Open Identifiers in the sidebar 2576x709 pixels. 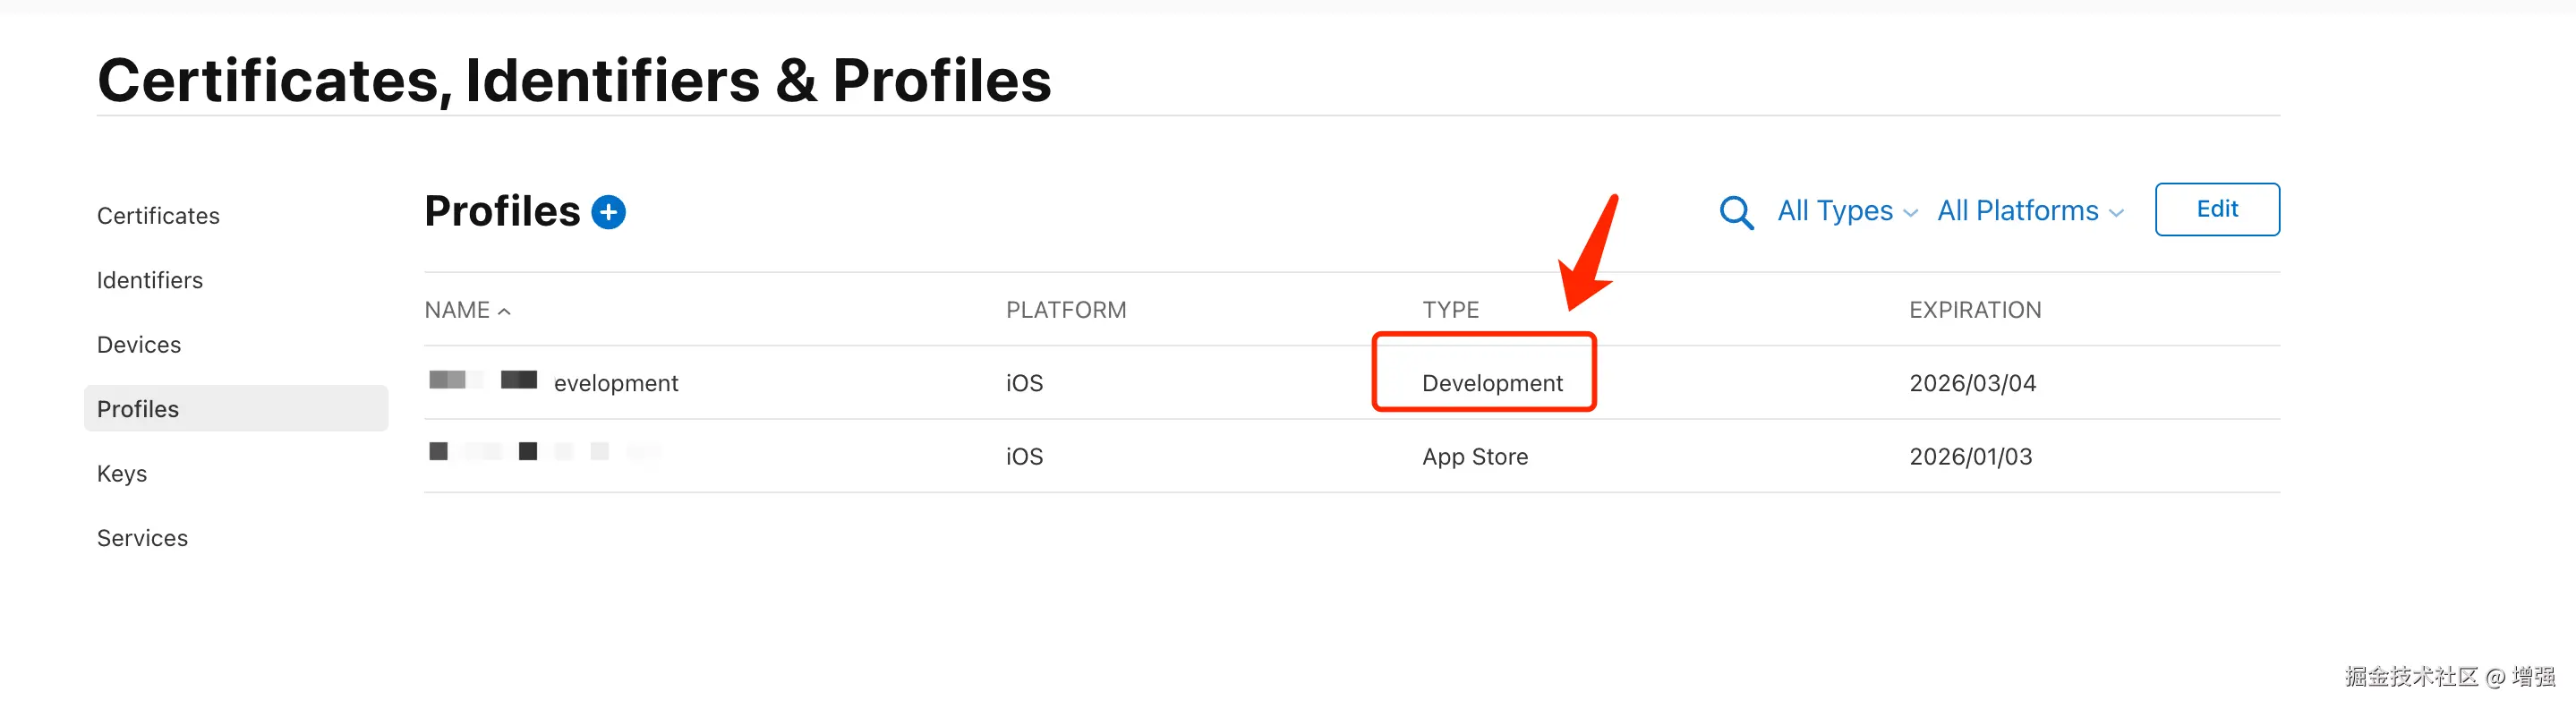tap(150, 280)
